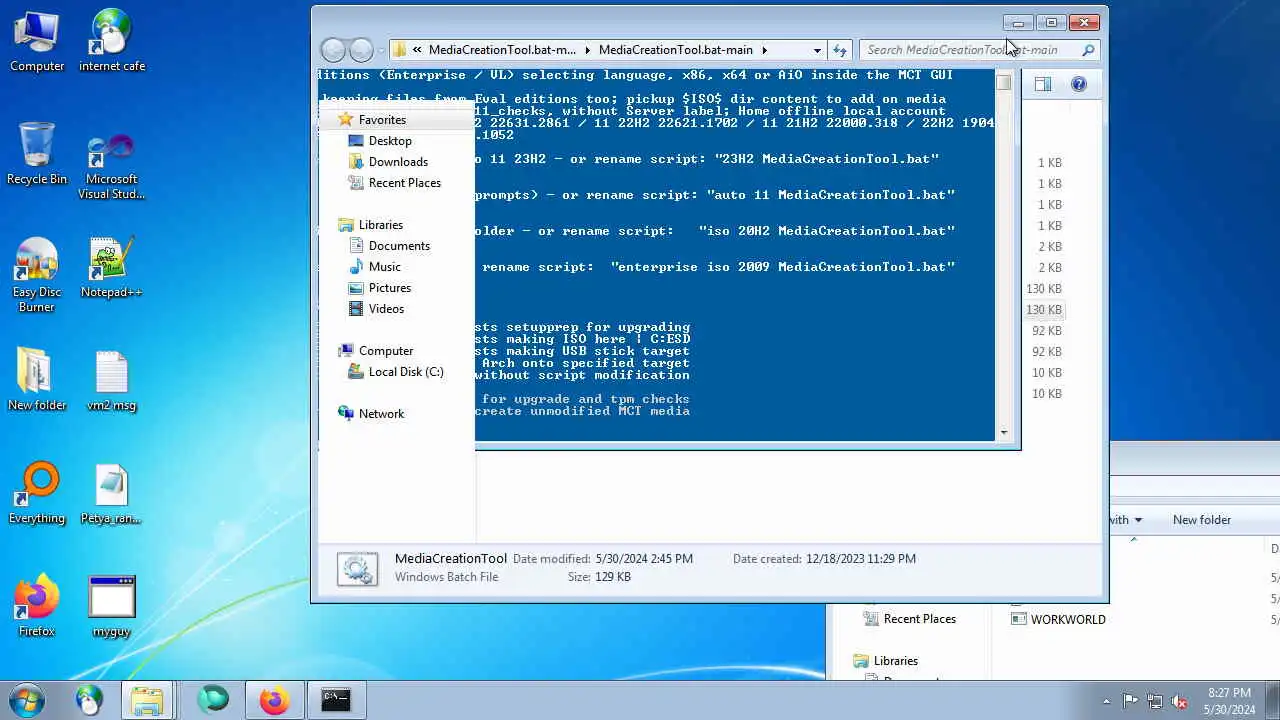Click Firefox on the taskbar
1280x720 pixels.
click(274, 700)
